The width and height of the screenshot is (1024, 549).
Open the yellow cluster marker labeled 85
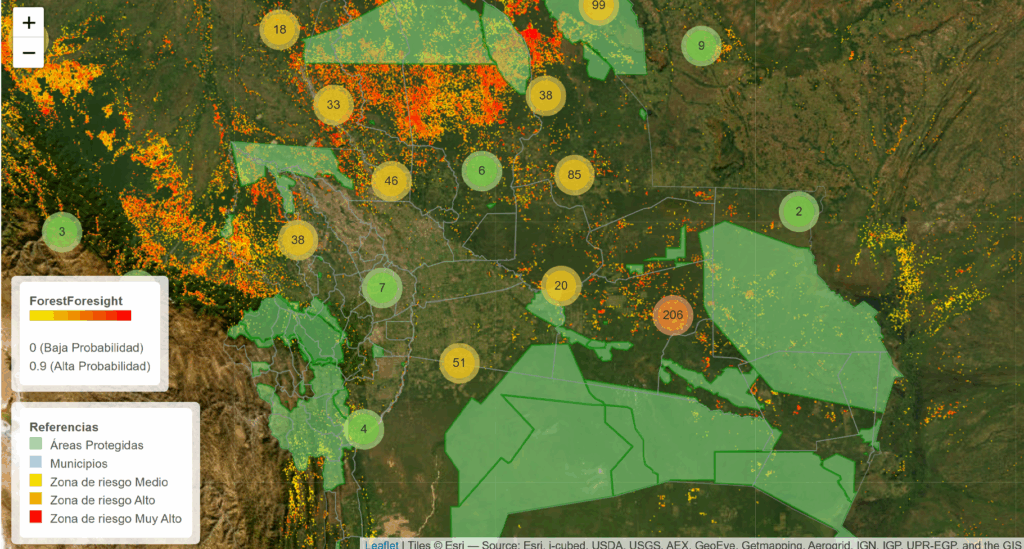tap(574, 175)
